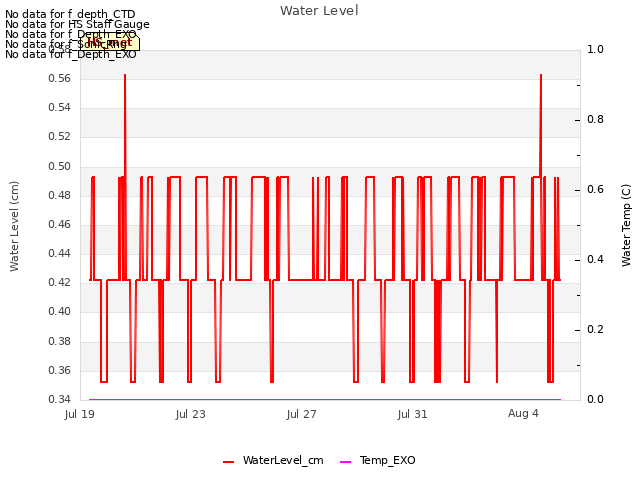Screen dimensions: 640x480
Task: Click the 0.38 left axis tick label
Action: pyautogui.click(x=60, y=341)
